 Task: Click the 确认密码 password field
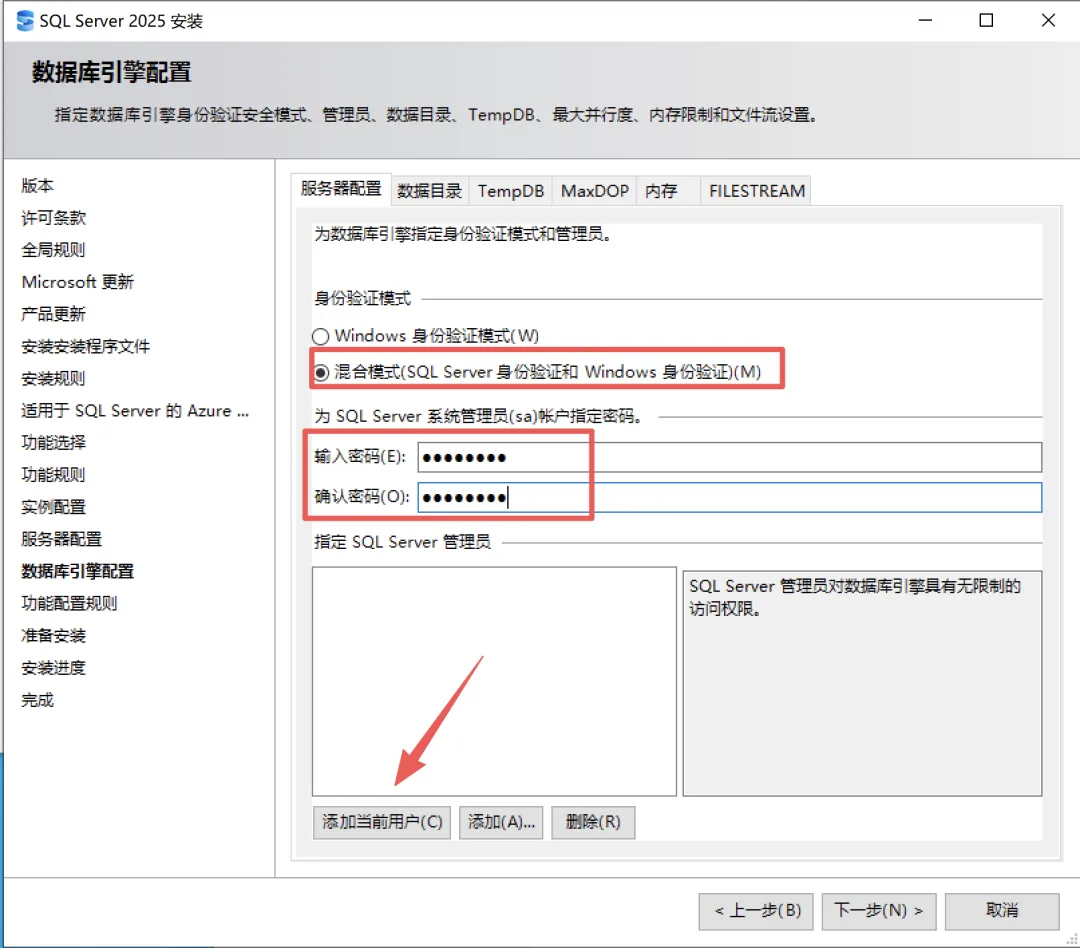pyautogui.click(x=729, y=497)
